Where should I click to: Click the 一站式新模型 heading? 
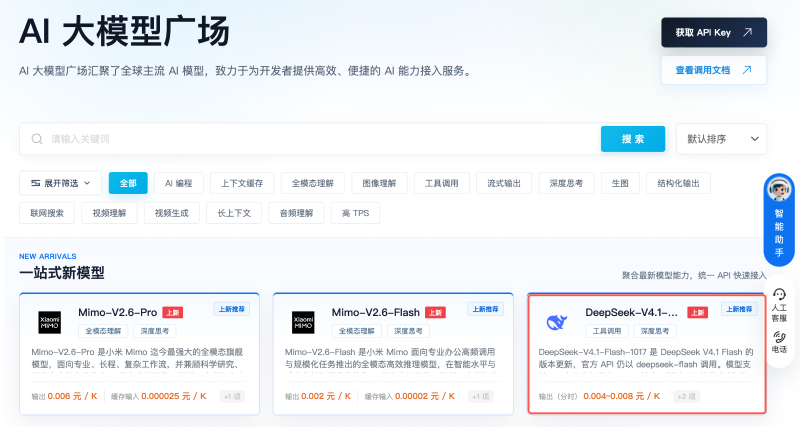coord(62,273)
